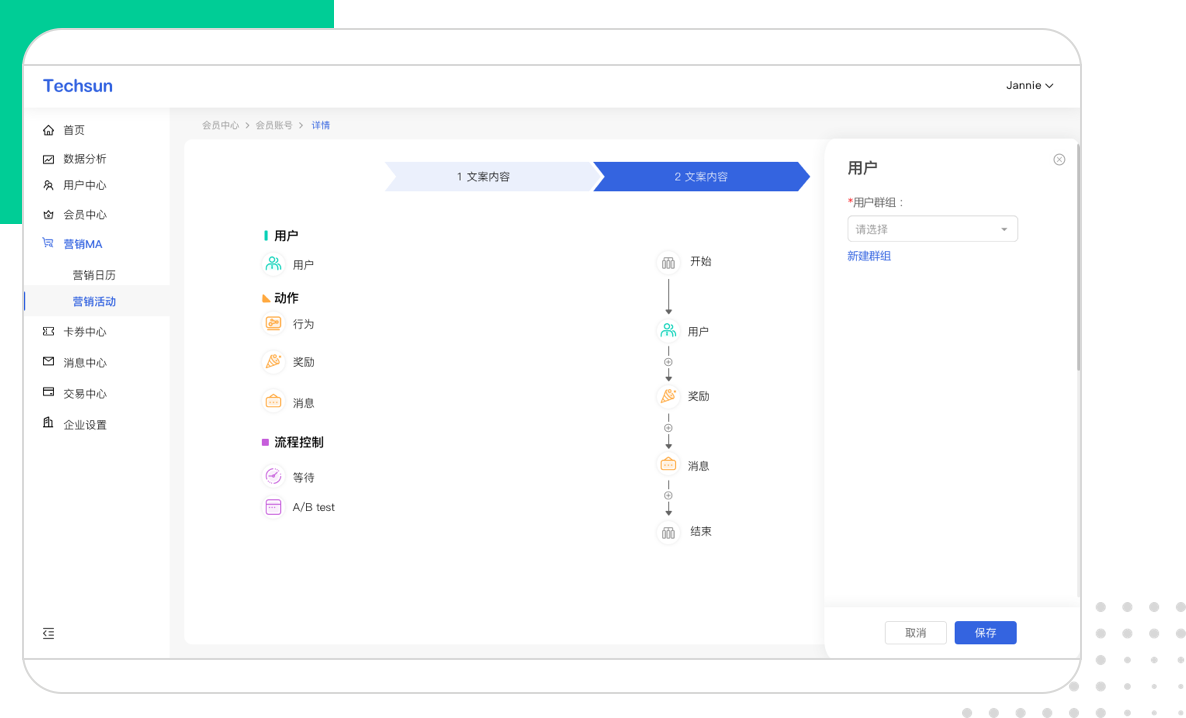The width and height of the screenshot is (1186, 718).
Task: Select the A/B test icon
Action: tap(273, 507)
